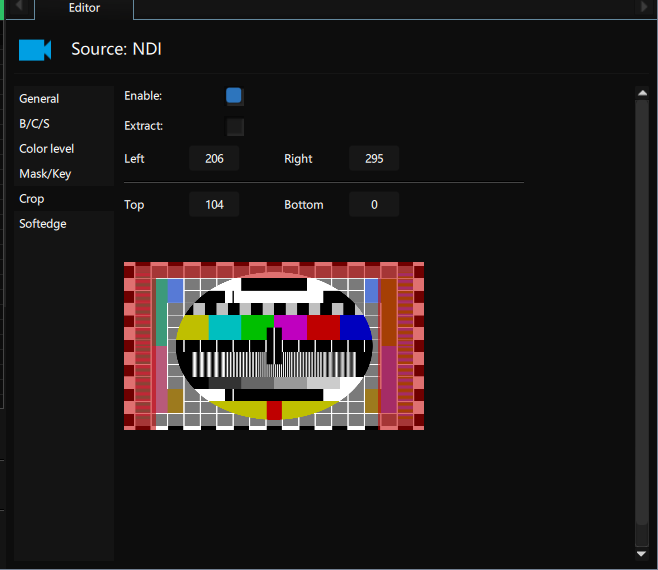Open the B/C/S section
The image size is (658, 570).
(64, 124)
